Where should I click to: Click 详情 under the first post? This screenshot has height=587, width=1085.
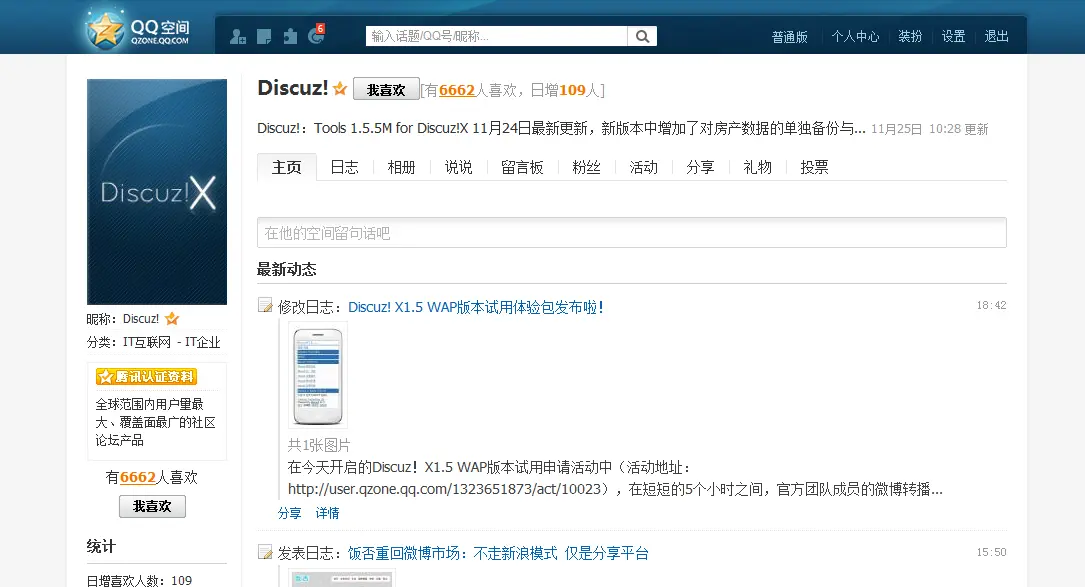click(328, 513)
